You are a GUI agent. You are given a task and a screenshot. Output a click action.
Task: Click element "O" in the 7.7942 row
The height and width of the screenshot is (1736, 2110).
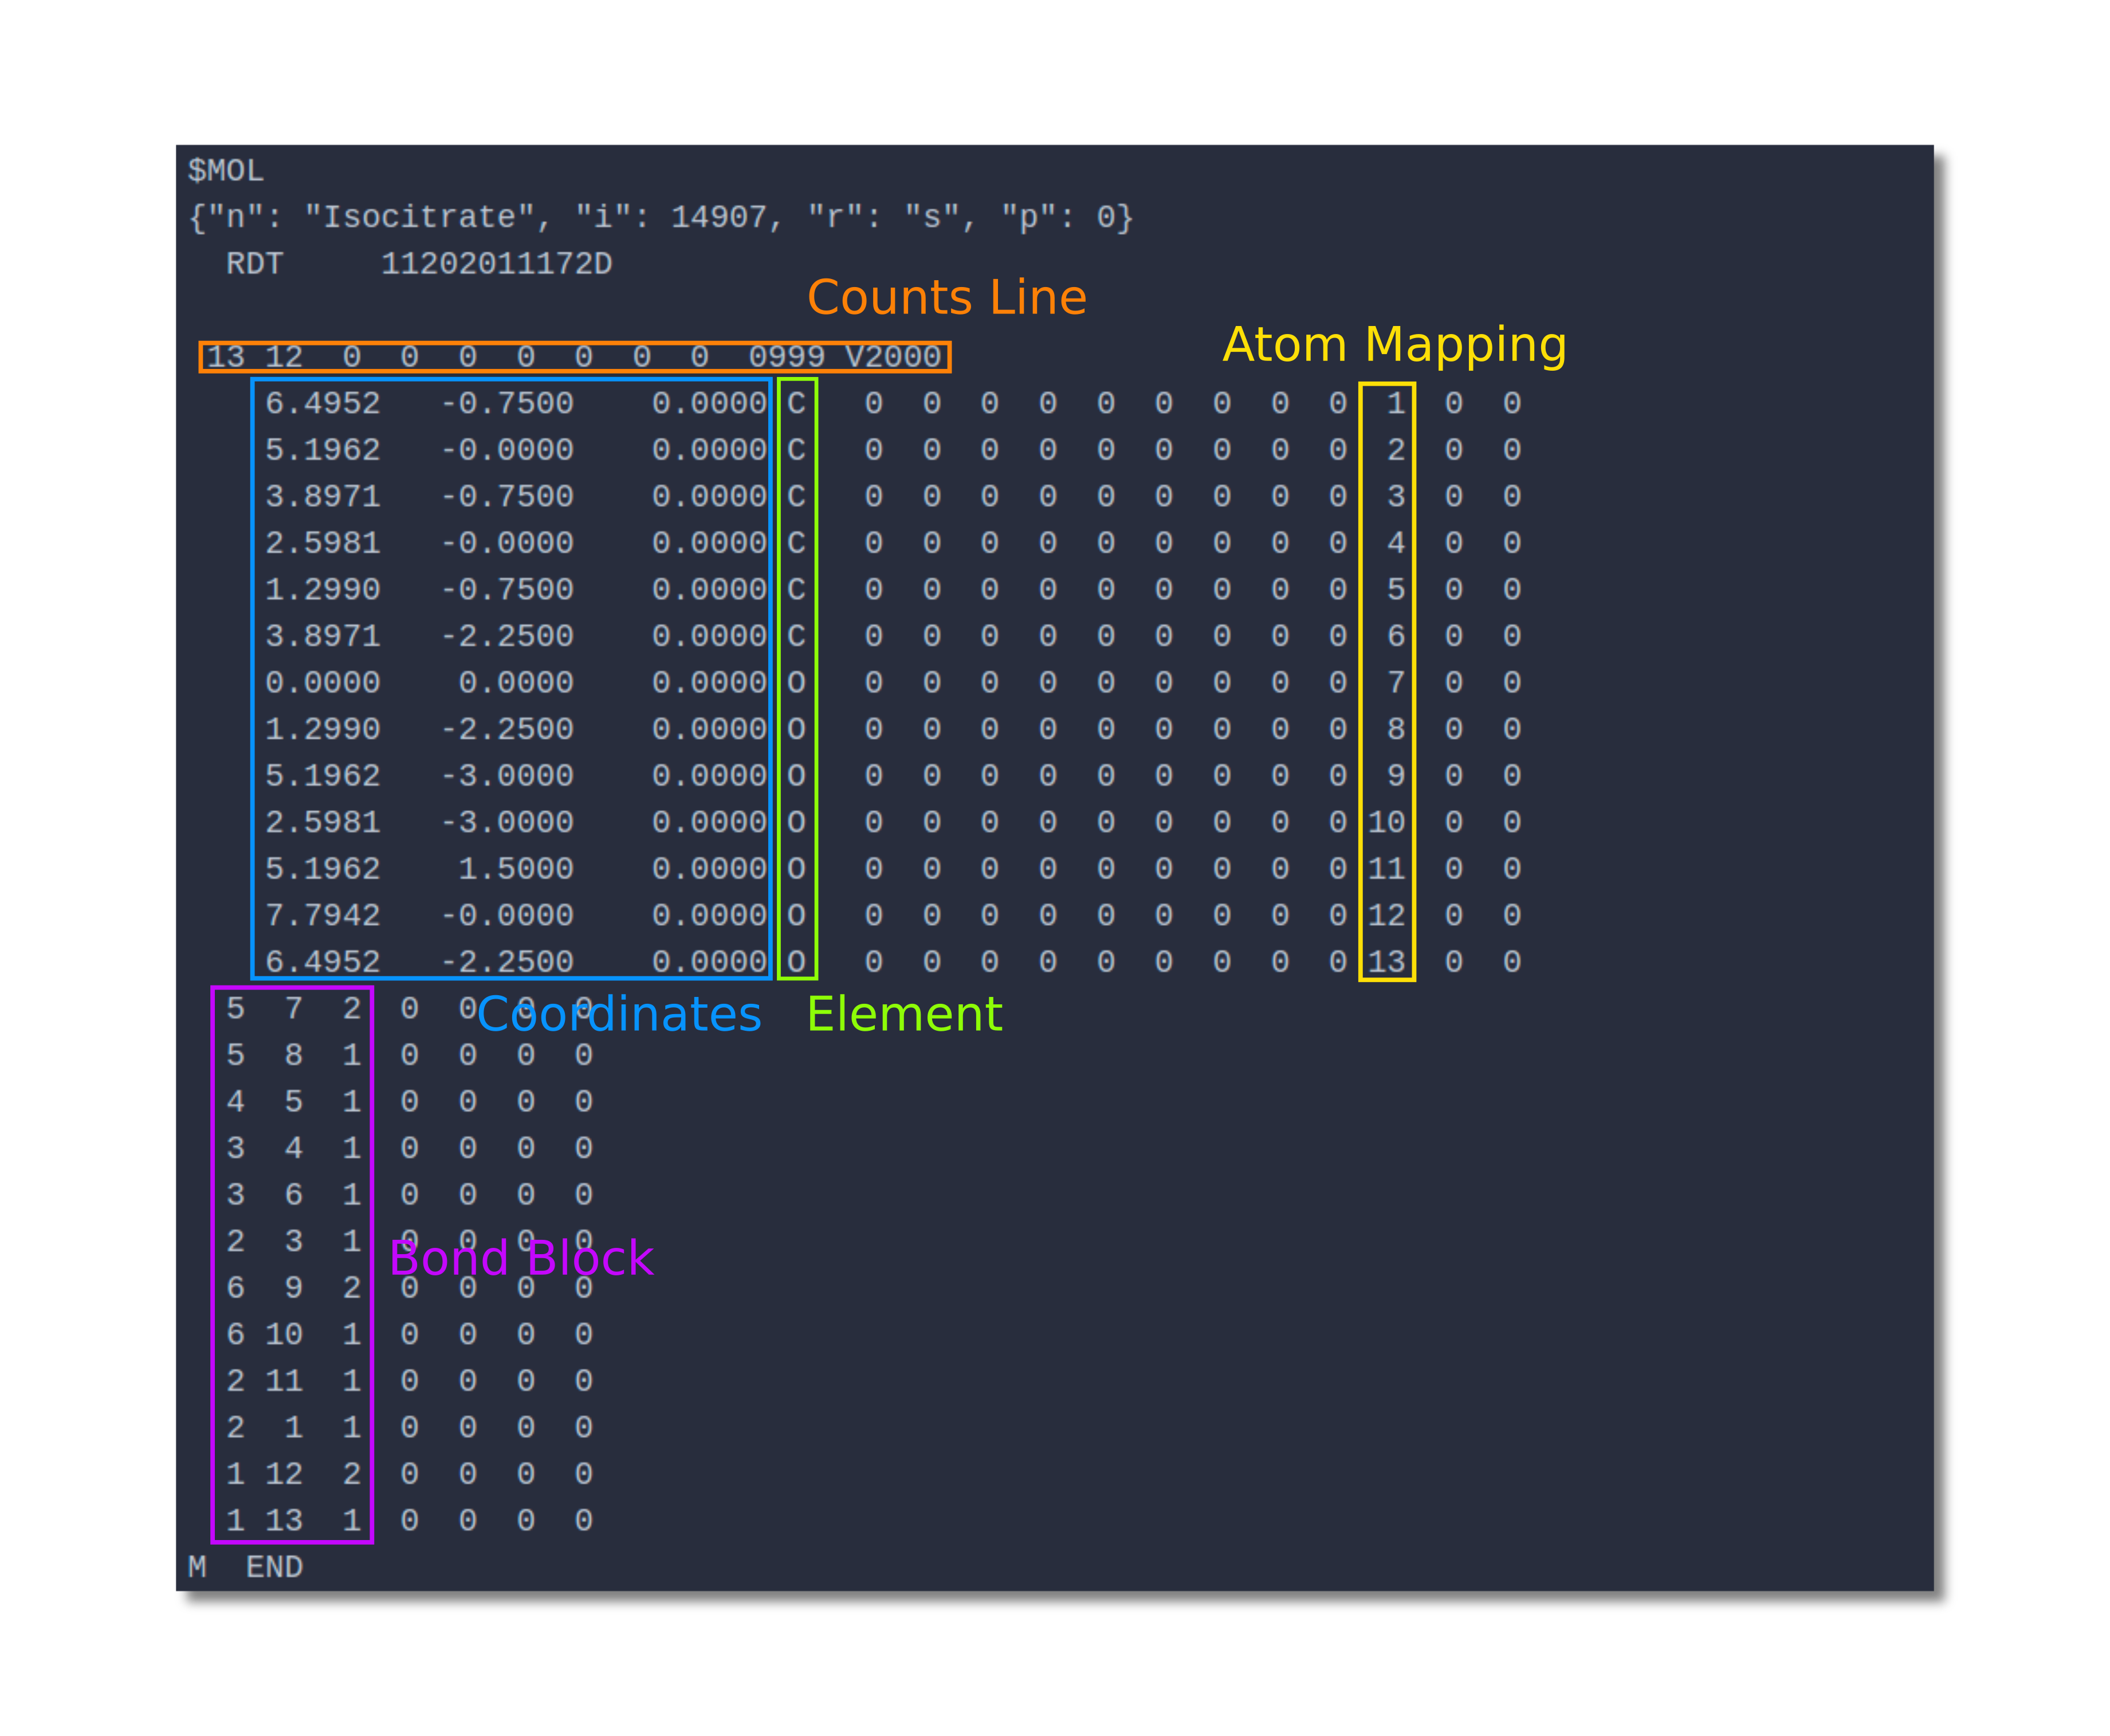pos(796,915)
